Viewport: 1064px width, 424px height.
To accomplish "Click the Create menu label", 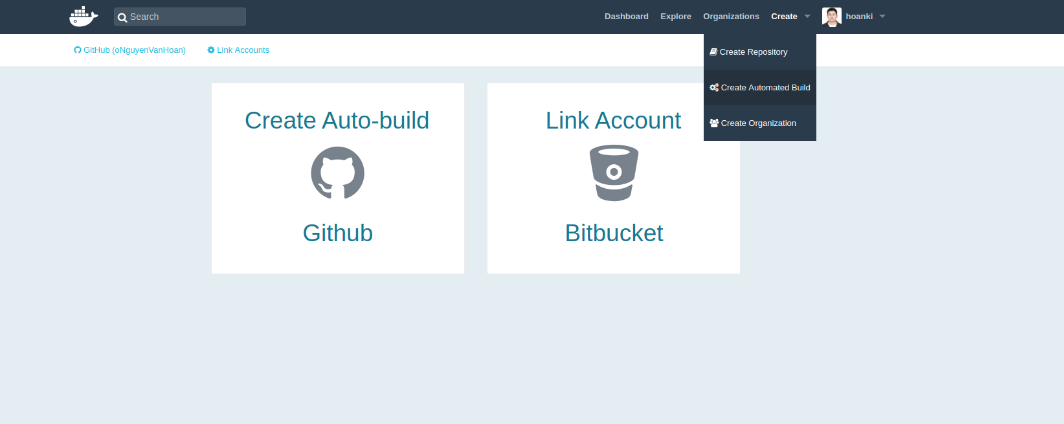I will click(x=784, y=16).
